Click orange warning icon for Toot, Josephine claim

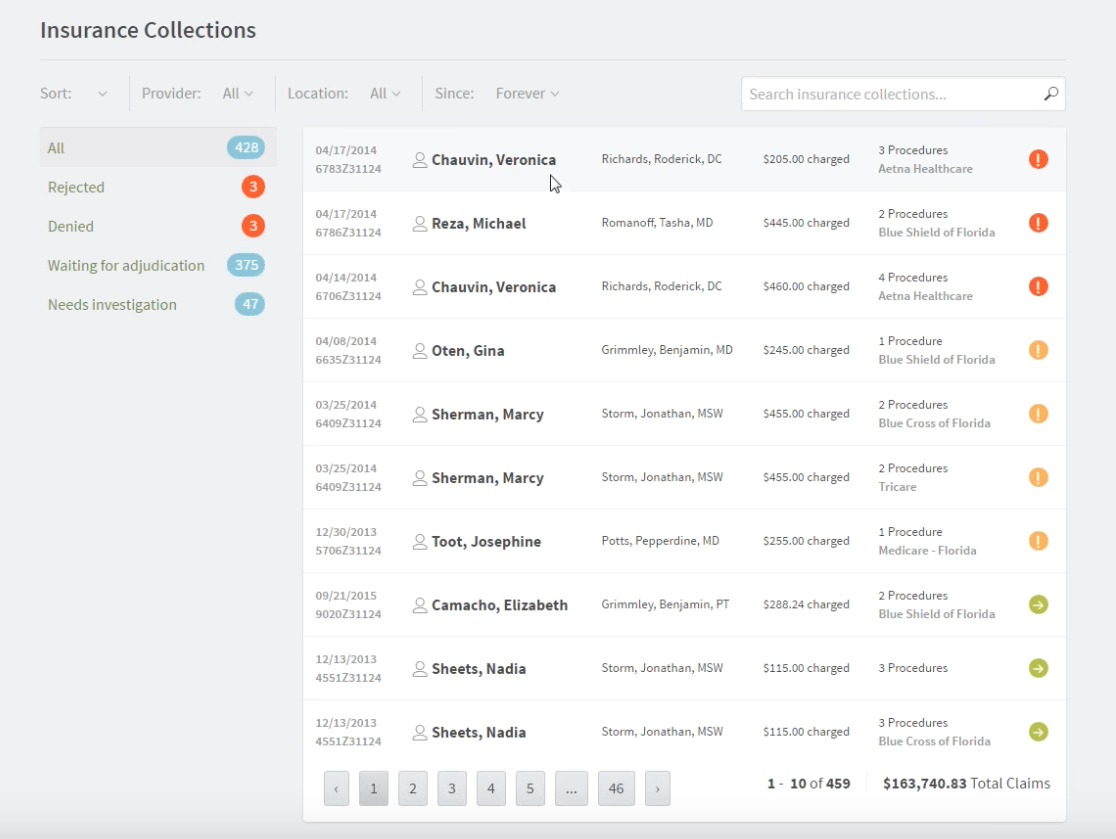coord(1038,541)
